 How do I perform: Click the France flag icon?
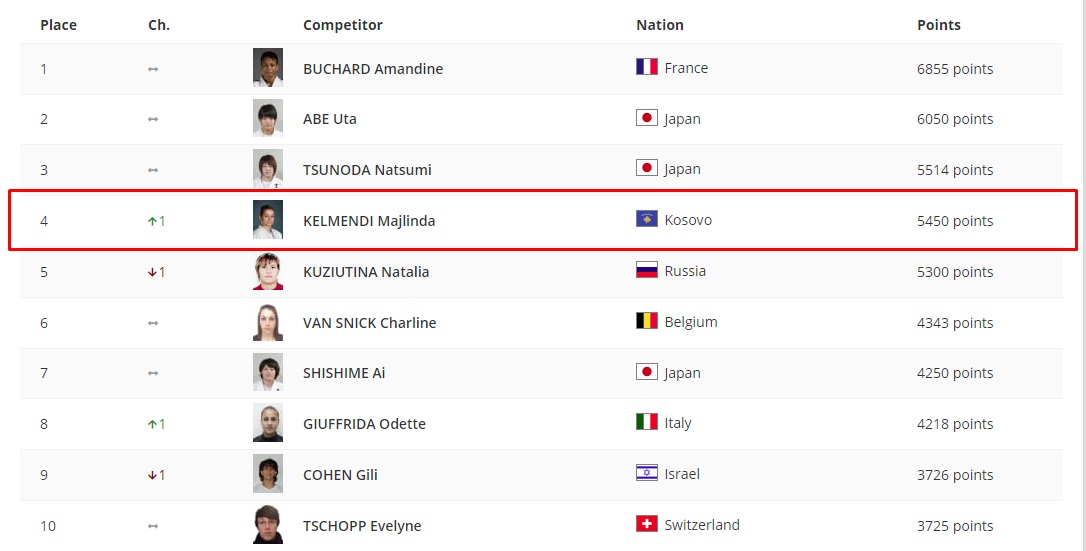[x=646, y=67]
